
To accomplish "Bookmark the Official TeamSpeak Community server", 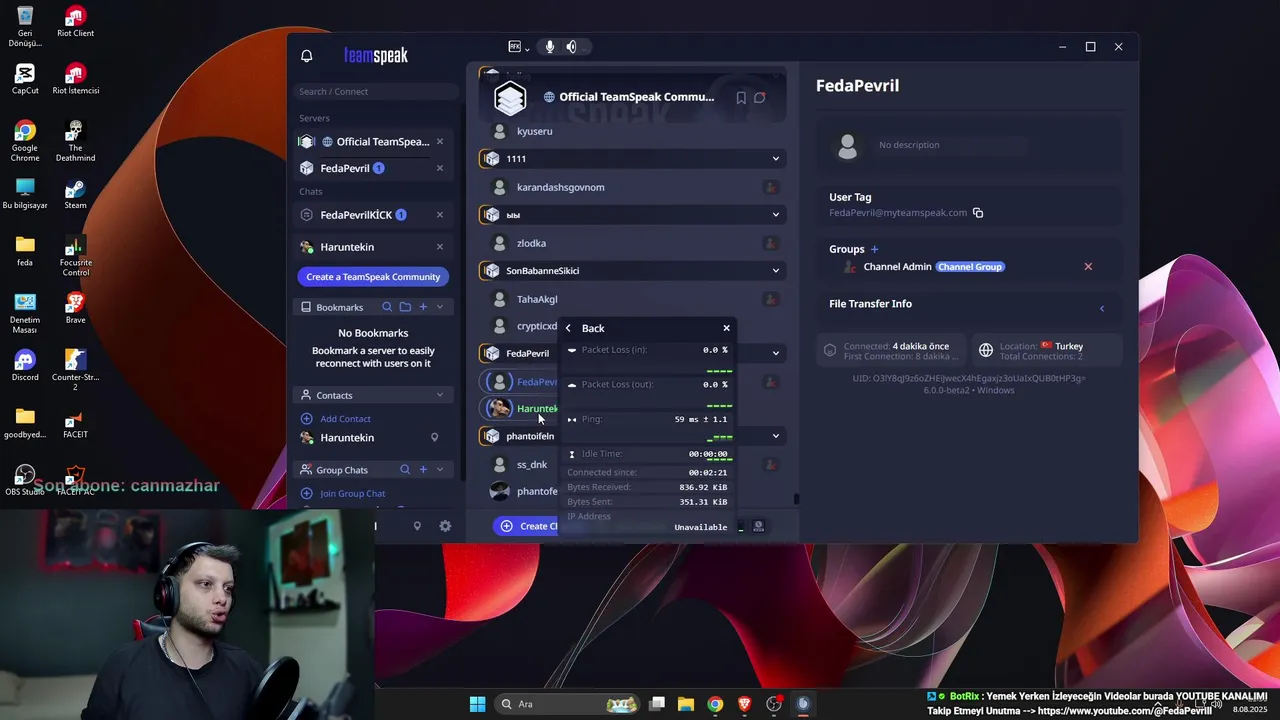I will coord(741,98).
